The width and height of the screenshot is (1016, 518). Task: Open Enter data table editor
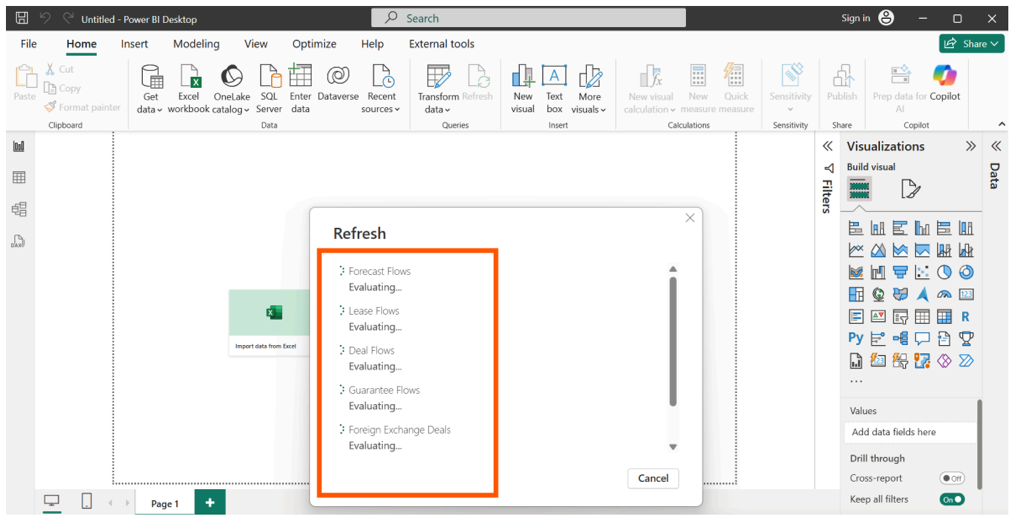coord(300,89)
